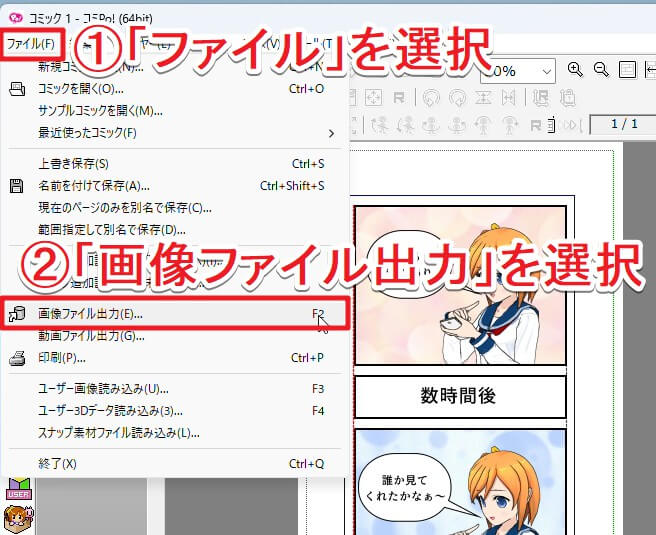Click the flip vertical icon
The image size is (656, 535).
click(483, 98)
